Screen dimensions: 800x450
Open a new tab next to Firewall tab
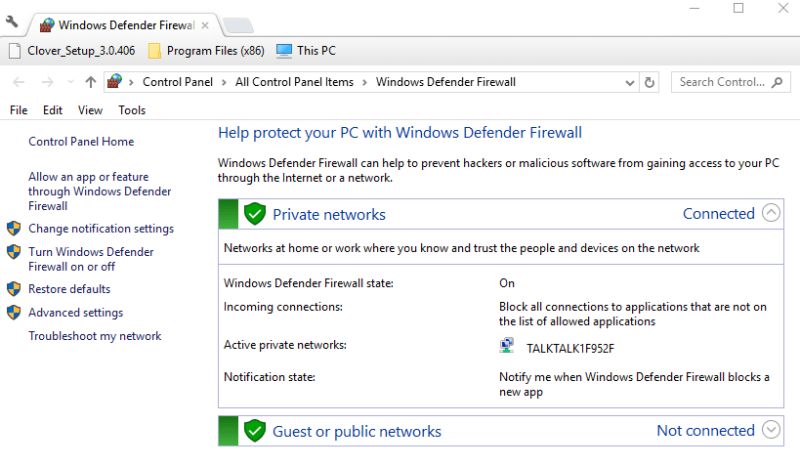(x=238, y=25)
